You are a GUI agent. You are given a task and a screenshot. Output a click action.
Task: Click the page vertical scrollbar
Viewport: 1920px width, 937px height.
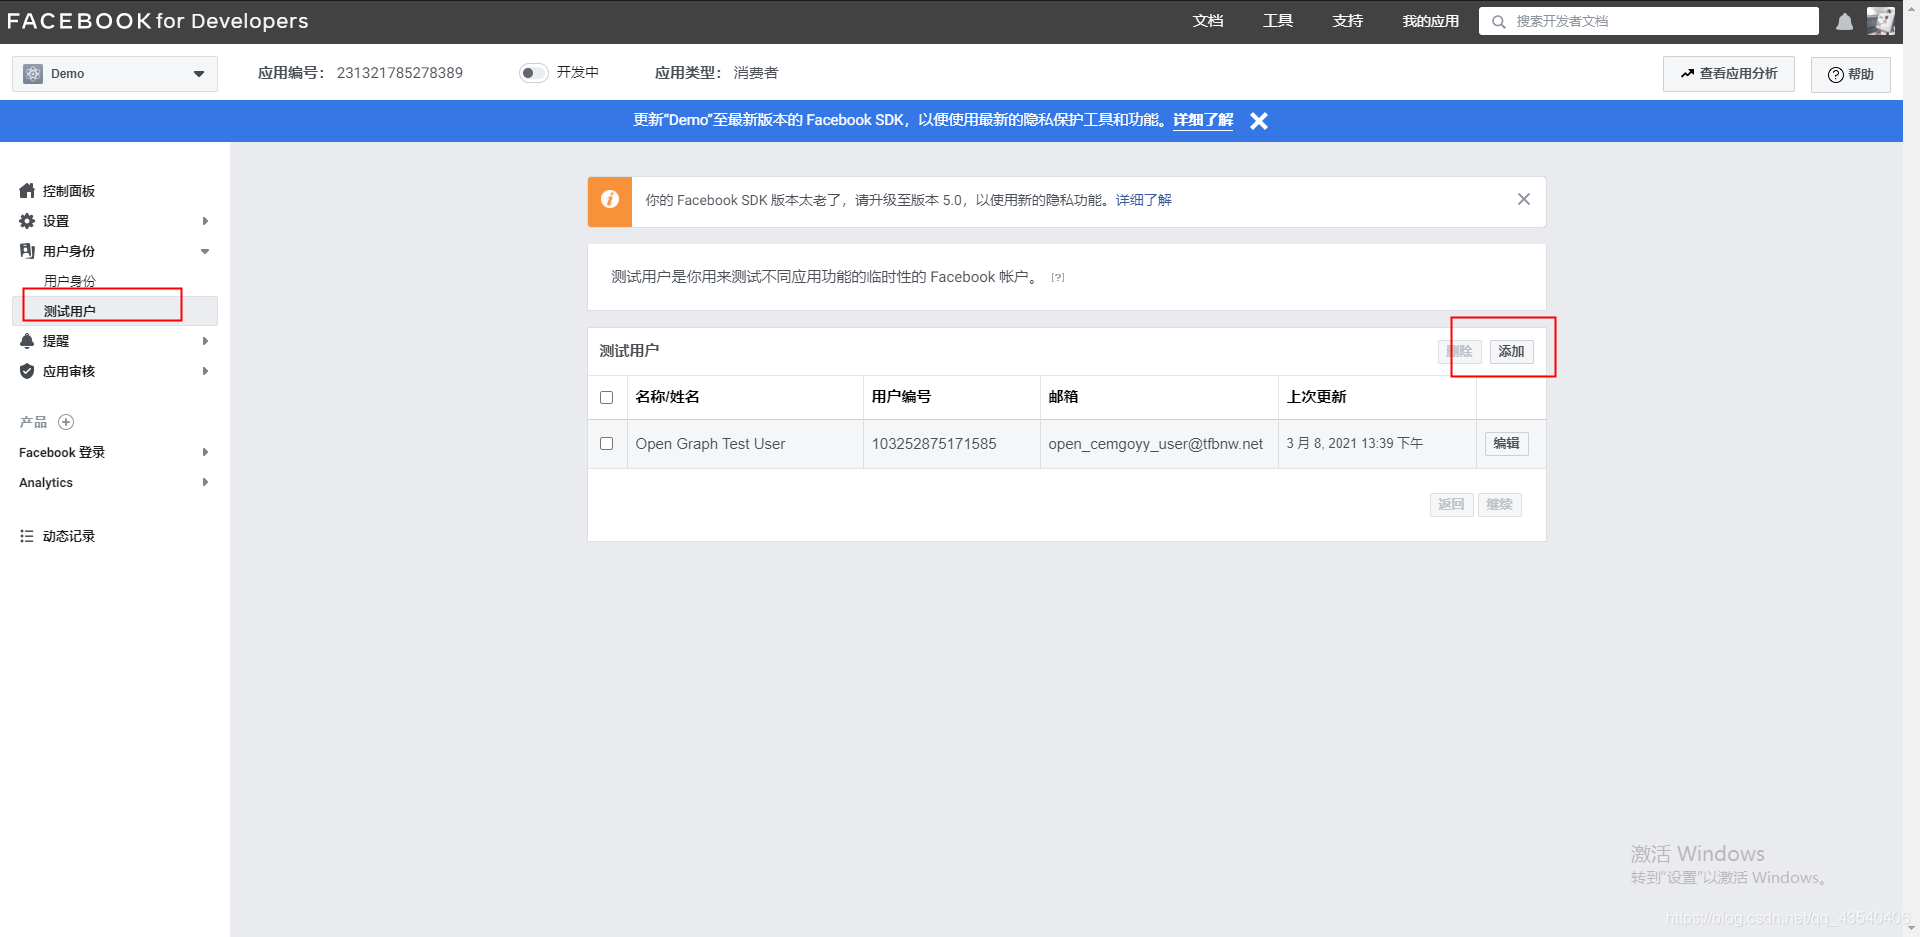click(1911, 468)
